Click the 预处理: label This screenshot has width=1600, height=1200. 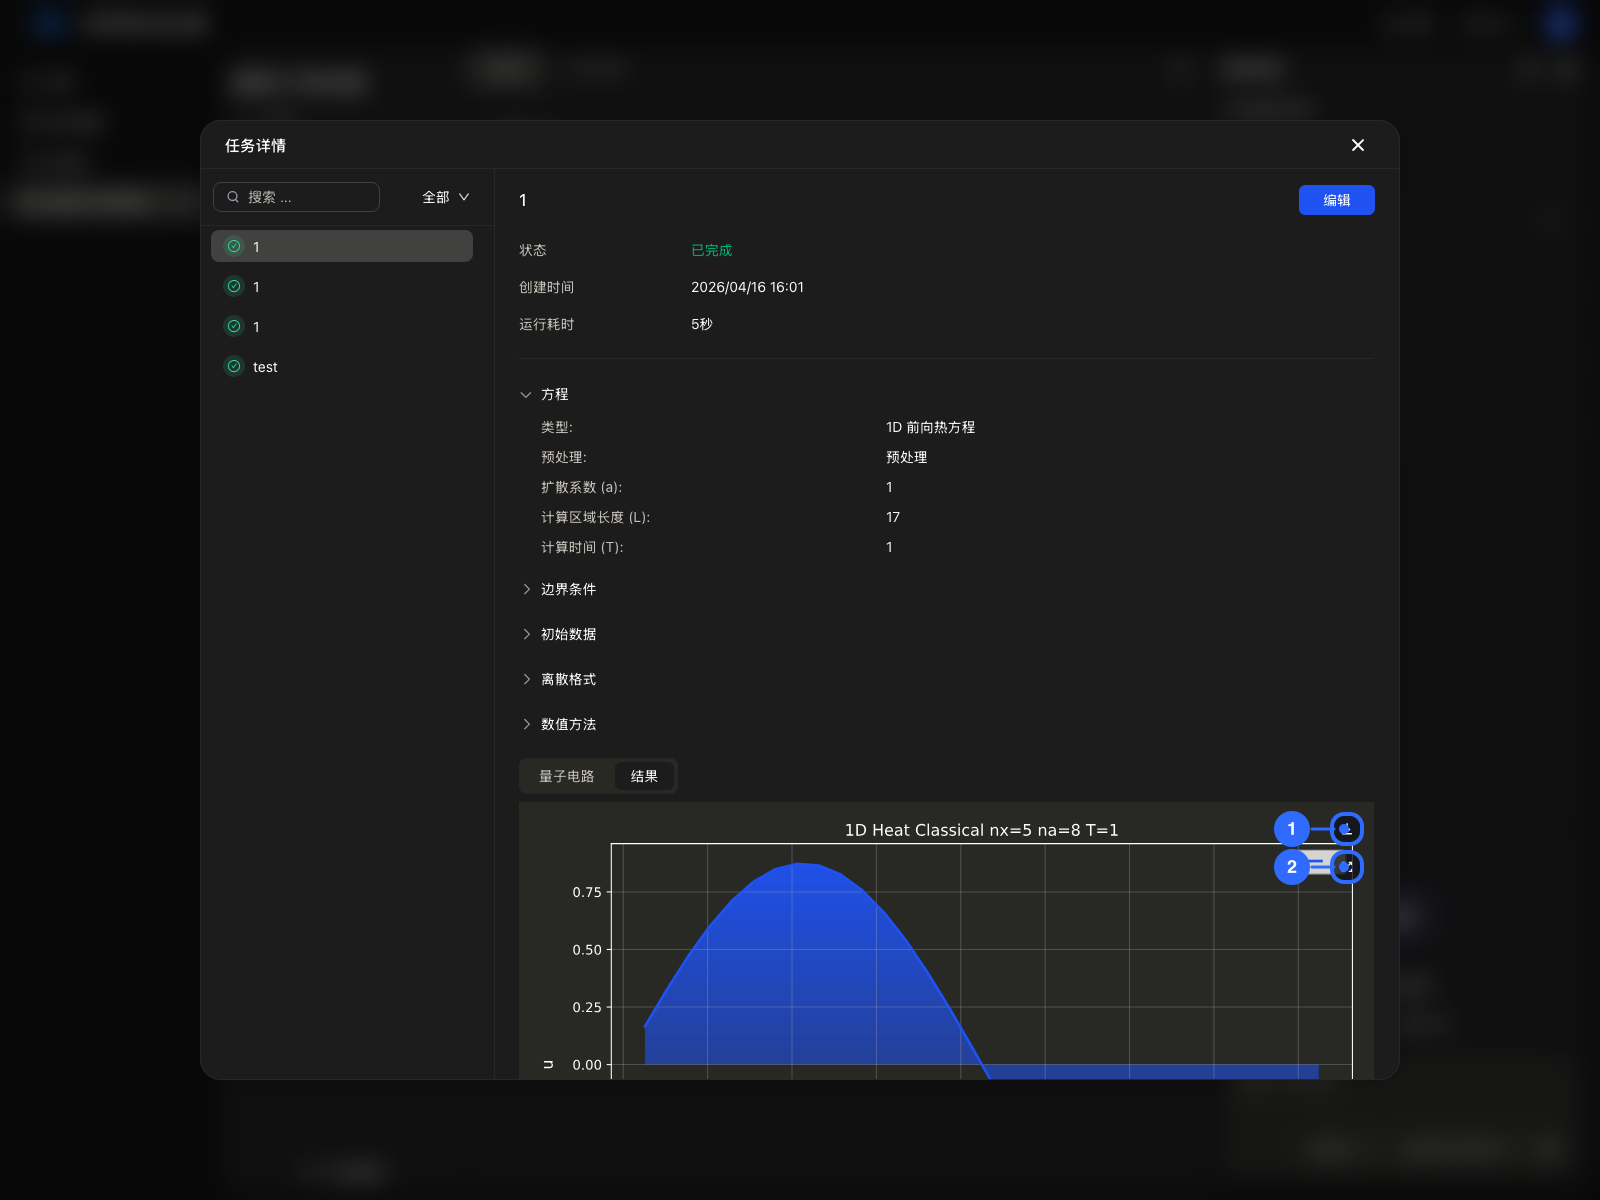click(564, 457)
